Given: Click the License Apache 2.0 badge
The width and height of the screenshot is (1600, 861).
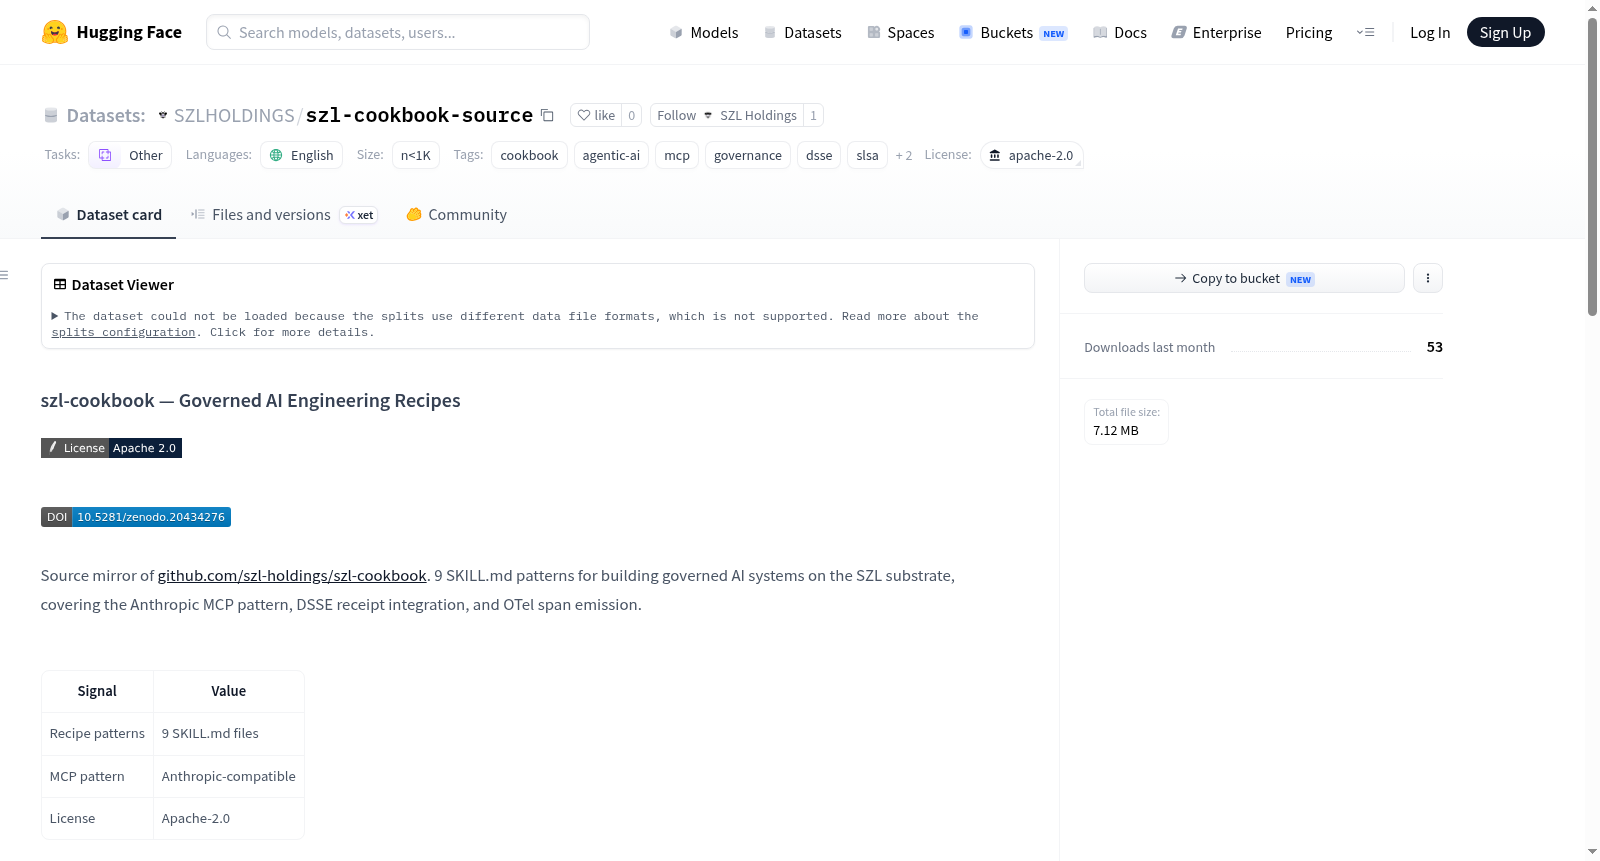Looking at the screenshot, I should point(111,448).
